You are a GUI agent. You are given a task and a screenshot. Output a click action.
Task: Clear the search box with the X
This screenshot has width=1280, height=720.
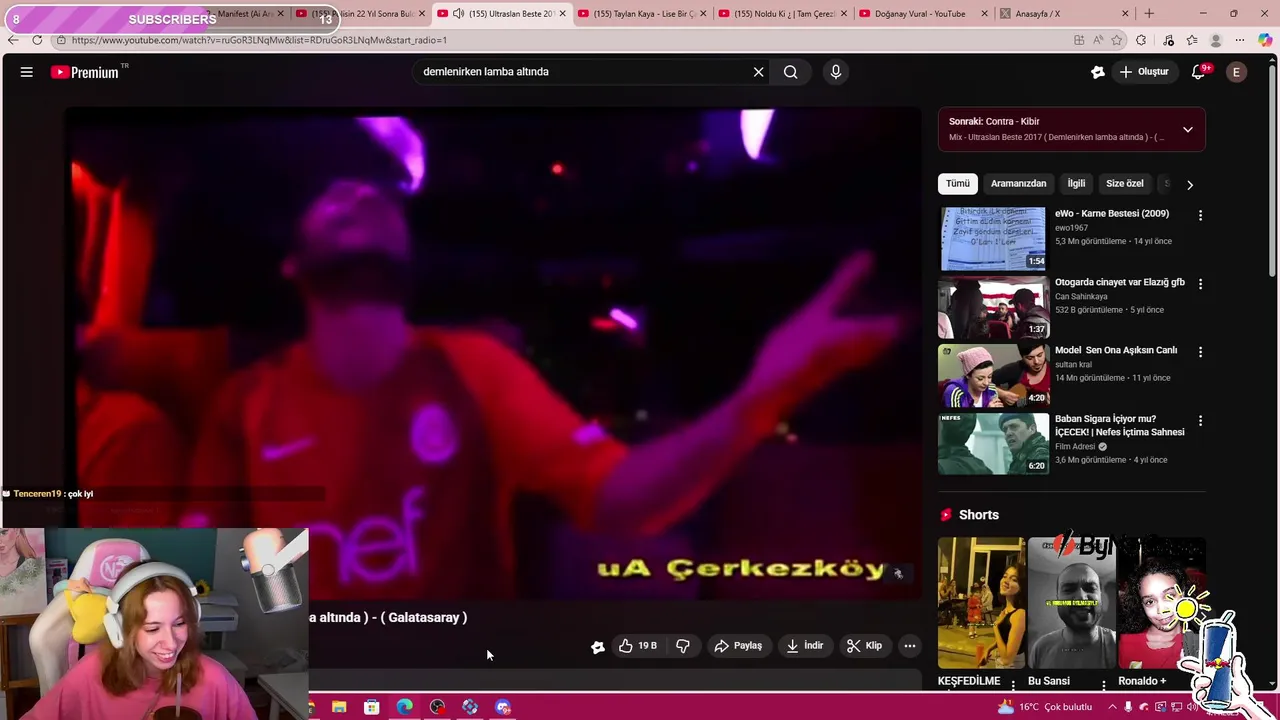click(x=758, y=72)
